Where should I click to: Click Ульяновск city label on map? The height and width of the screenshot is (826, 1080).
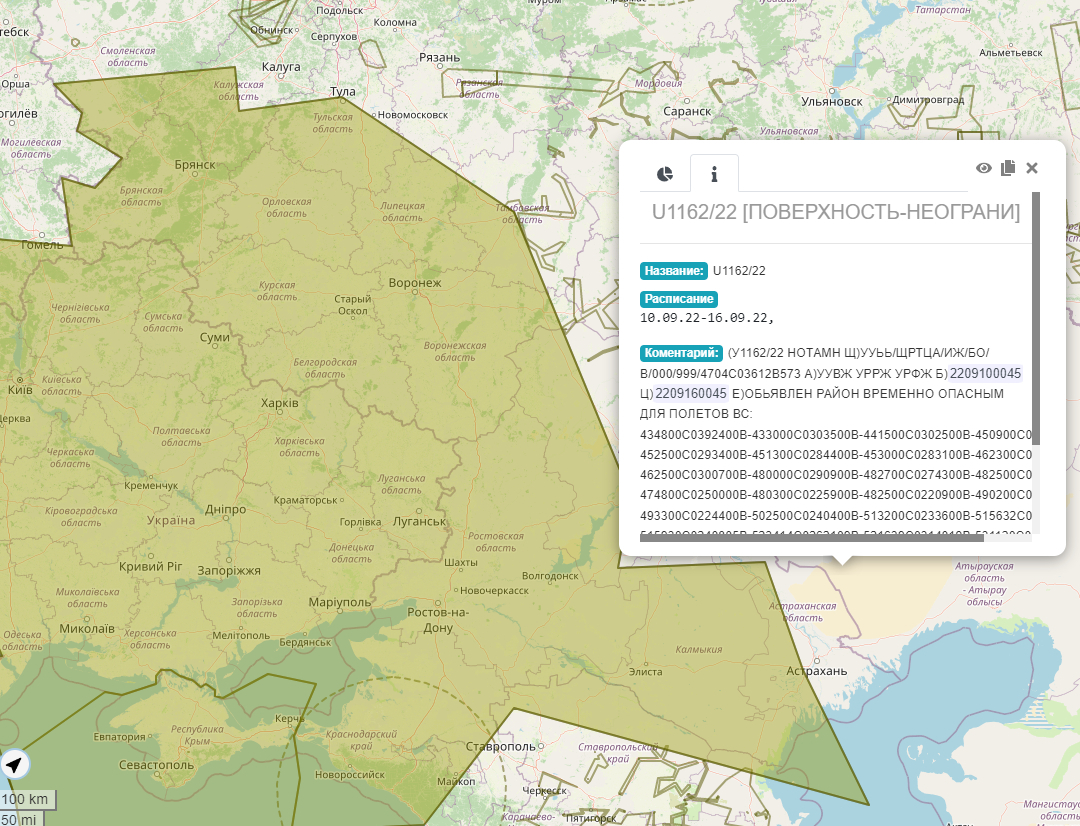(x=832, y=102)
